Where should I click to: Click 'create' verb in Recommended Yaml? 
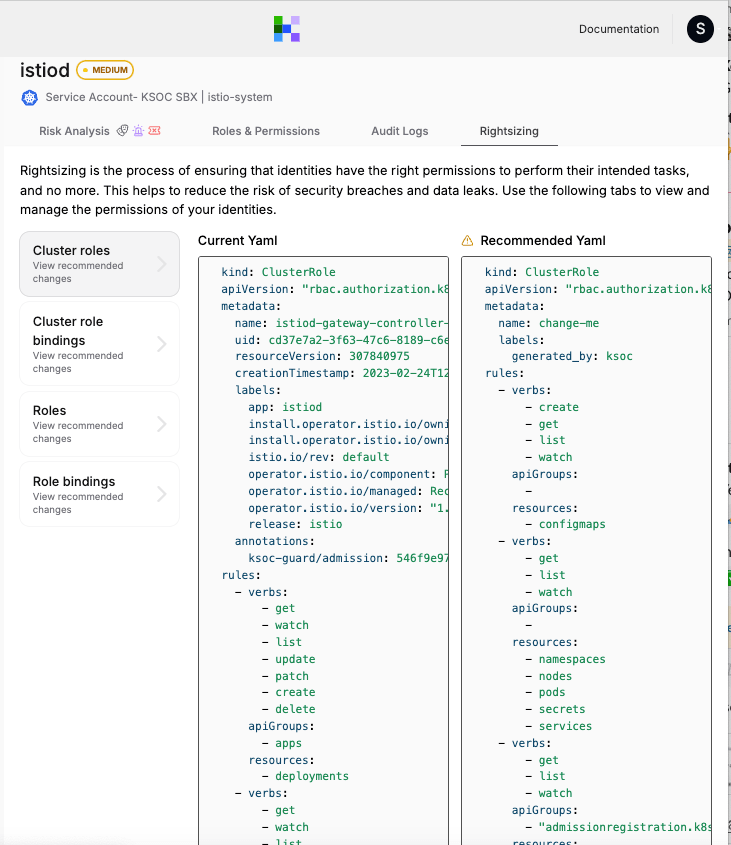coord(558,407)
